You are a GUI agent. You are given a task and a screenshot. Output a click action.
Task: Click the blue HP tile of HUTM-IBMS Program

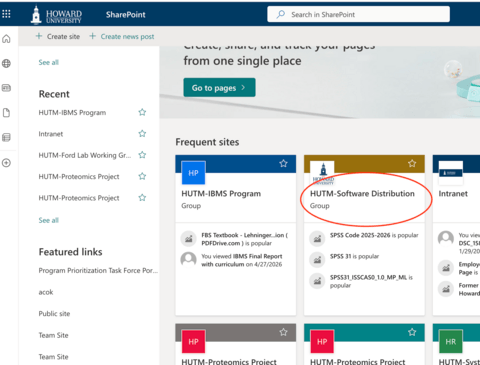(x=193, y=173)
